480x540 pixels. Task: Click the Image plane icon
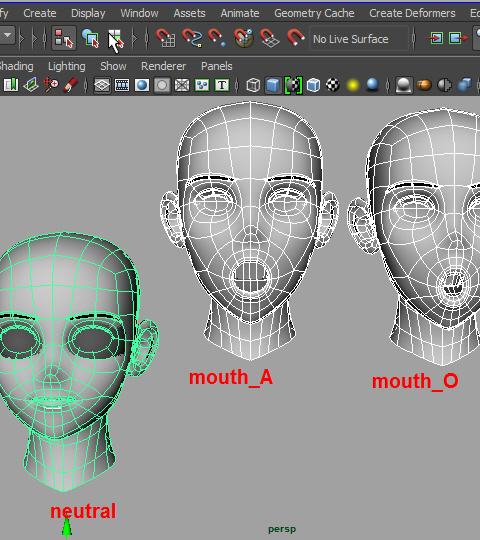tap(31, 85)
